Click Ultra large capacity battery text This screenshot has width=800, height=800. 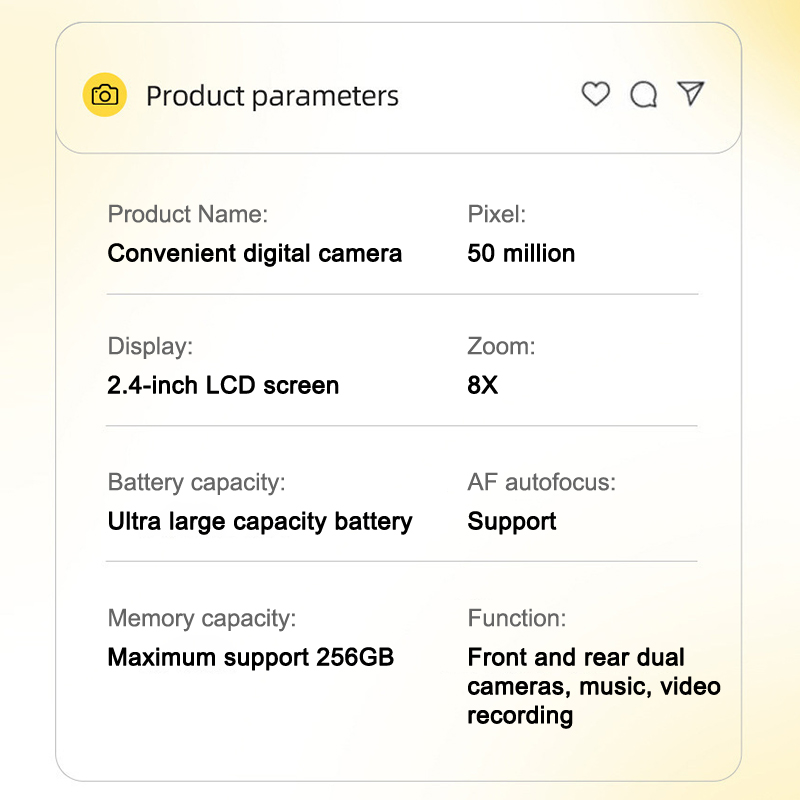(x=260, y=521)
